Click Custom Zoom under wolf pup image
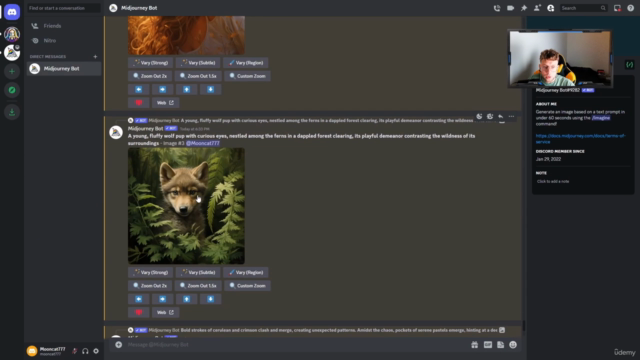Image resolution: width=640 pixels, height=360 pixels. [x=247, y=286]
